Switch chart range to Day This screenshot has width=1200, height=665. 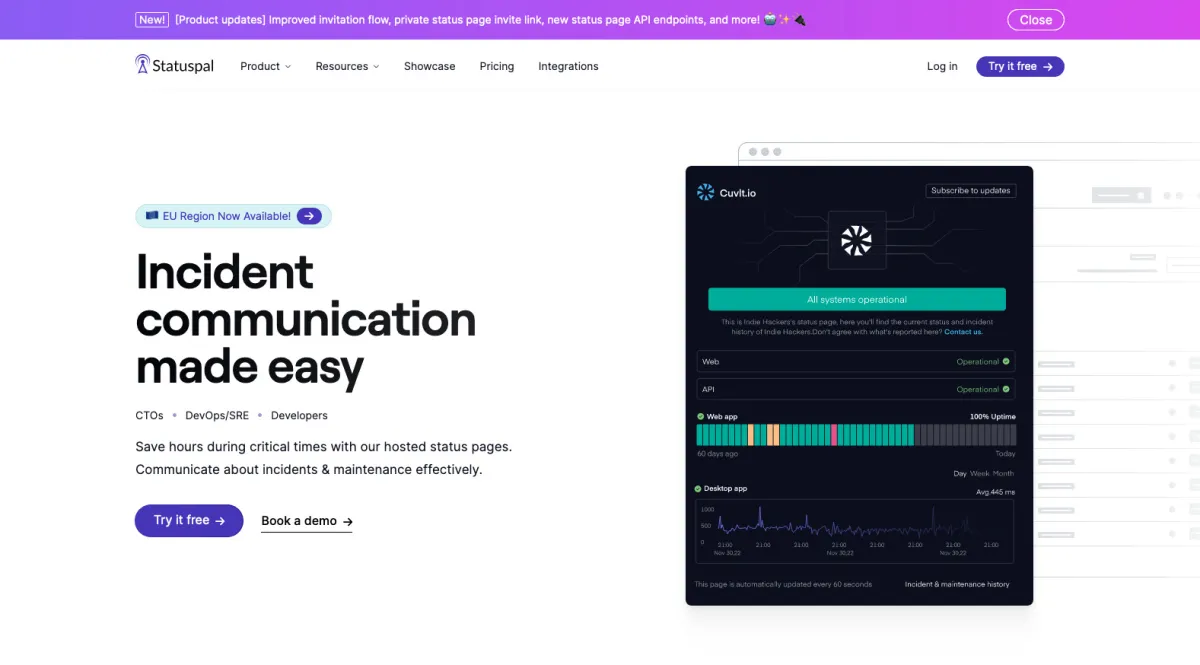pyautogui.click(x=960, y=473)
